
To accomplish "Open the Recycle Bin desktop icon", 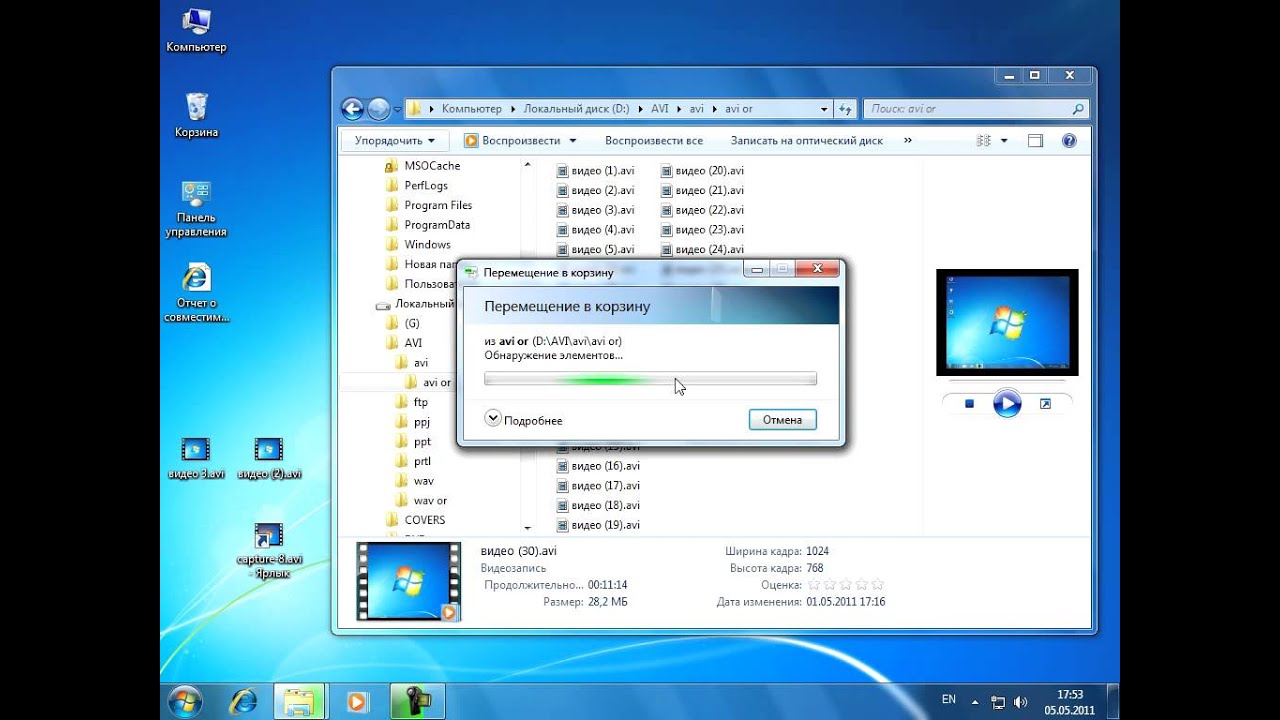I will [196, 115].
